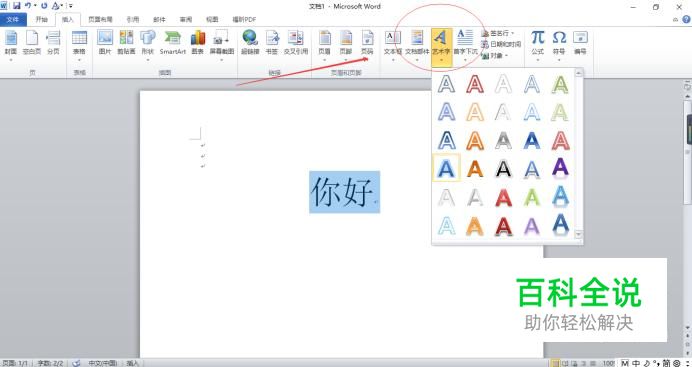Screen dimensions: 692x367
Task: Switch to the 视图 View tab
Action: 212,19
